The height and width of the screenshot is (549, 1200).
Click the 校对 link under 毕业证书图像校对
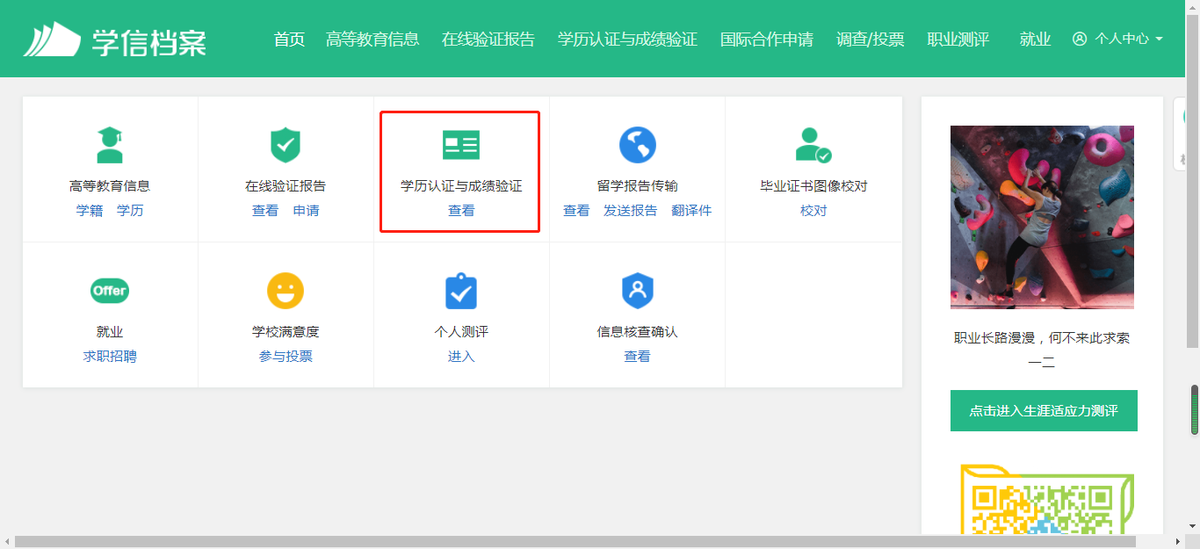point(813,211)
